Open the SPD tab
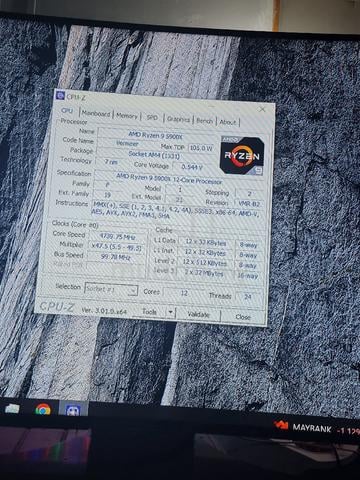Image resolution: width=360 pixels, height=480 pixels. coord(152,117)
